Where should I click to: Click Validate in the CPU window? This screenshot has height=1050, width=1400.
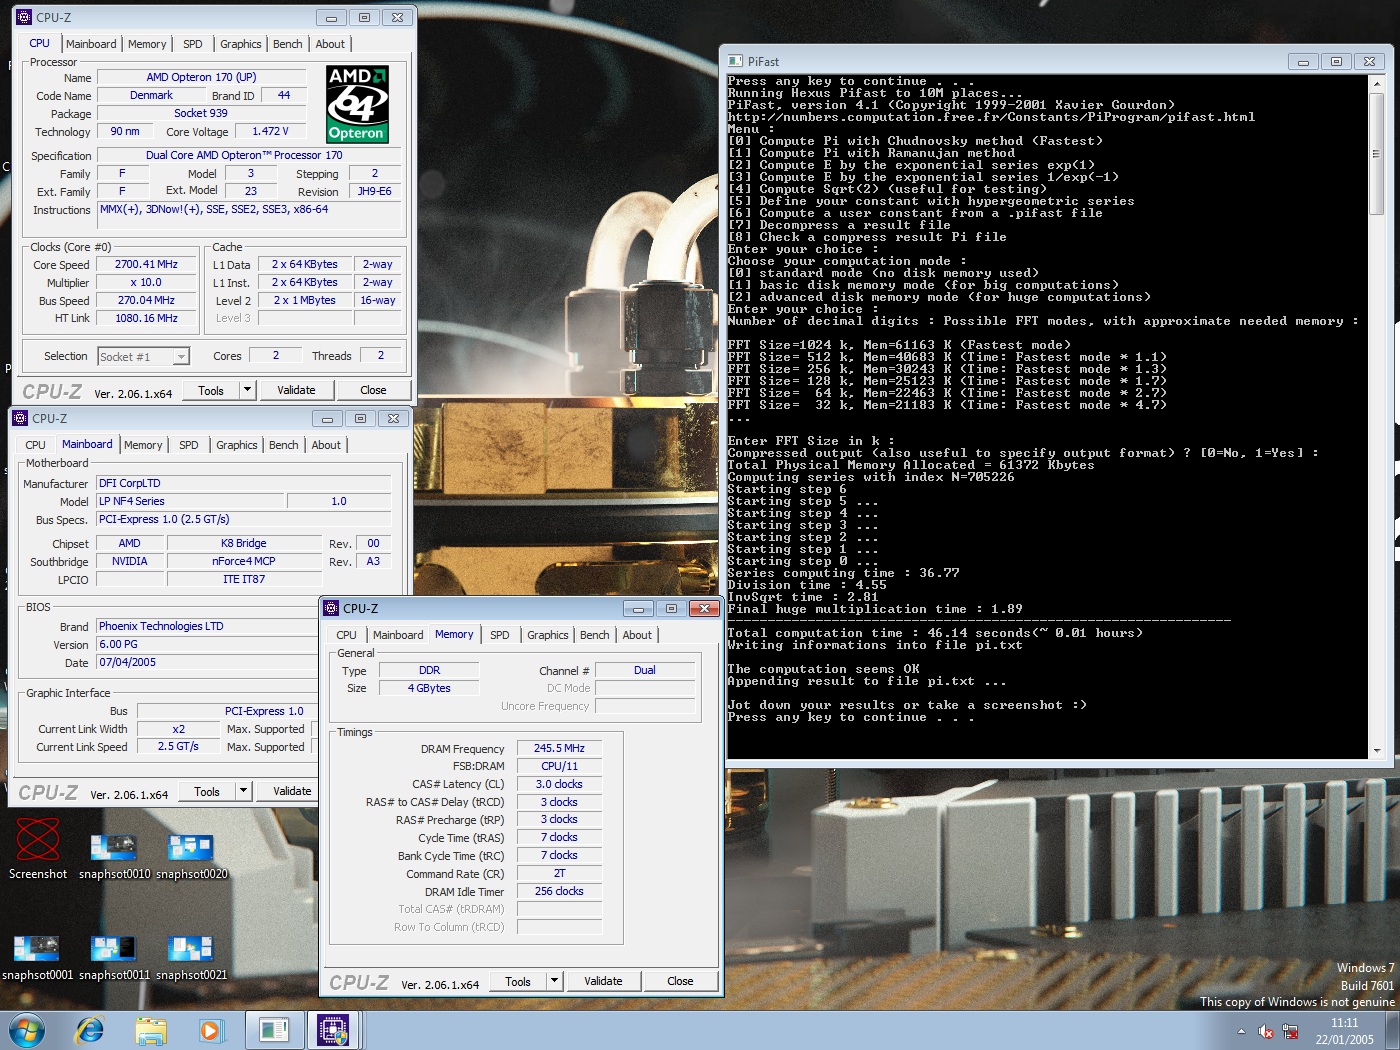296,390
